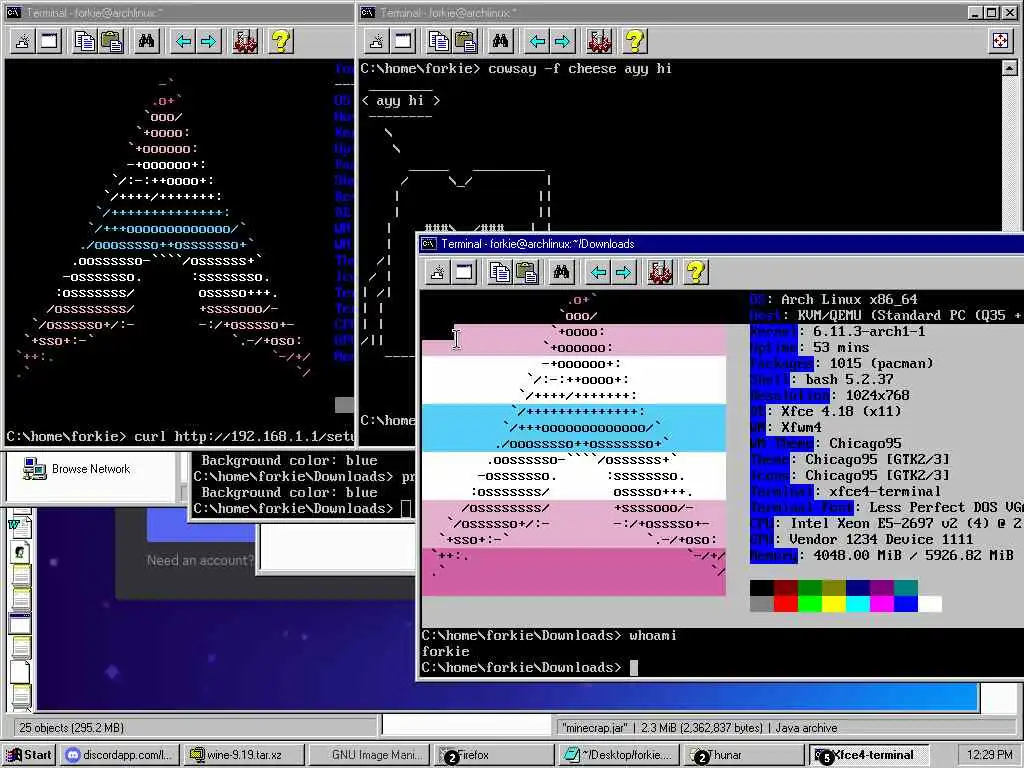Click the 'forkie' output line in Downloads terminal
The height and width of the screenshot is (768, 1024).
[x=445, y=651]
